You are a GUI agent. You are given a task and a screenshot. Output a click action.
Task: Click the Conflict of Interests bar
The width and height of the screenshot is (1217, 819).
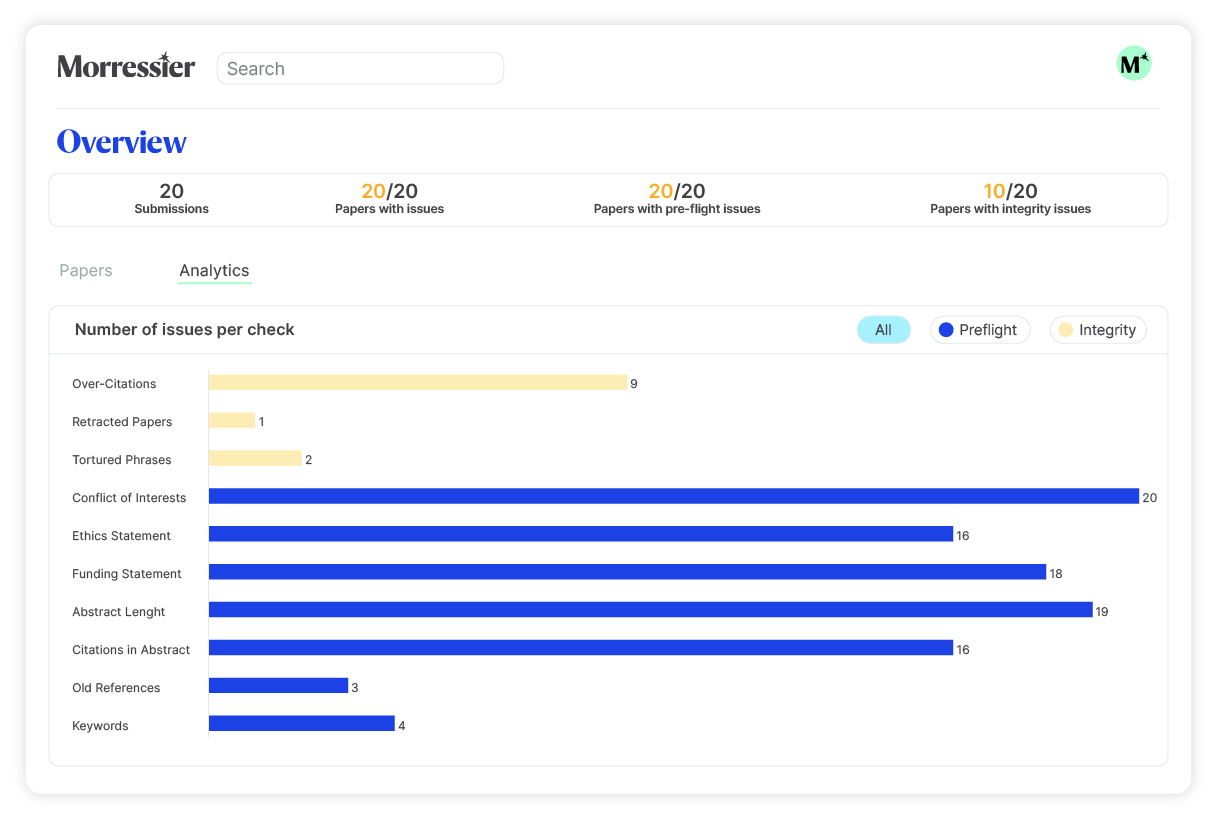[674, 496]
